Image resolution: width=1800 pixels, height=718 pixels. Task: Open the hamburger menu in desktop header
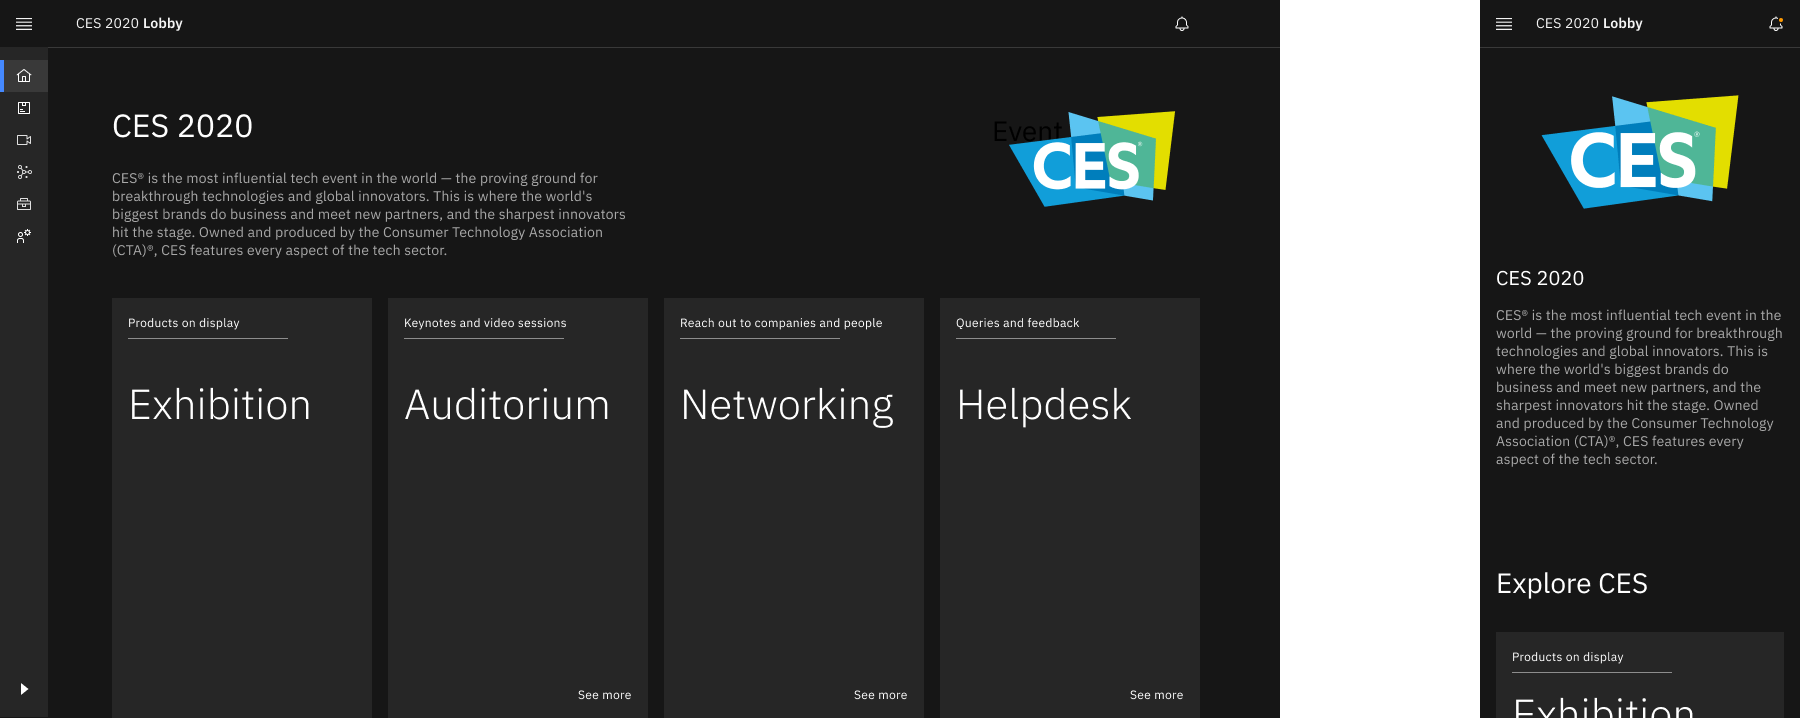point(24,24)
